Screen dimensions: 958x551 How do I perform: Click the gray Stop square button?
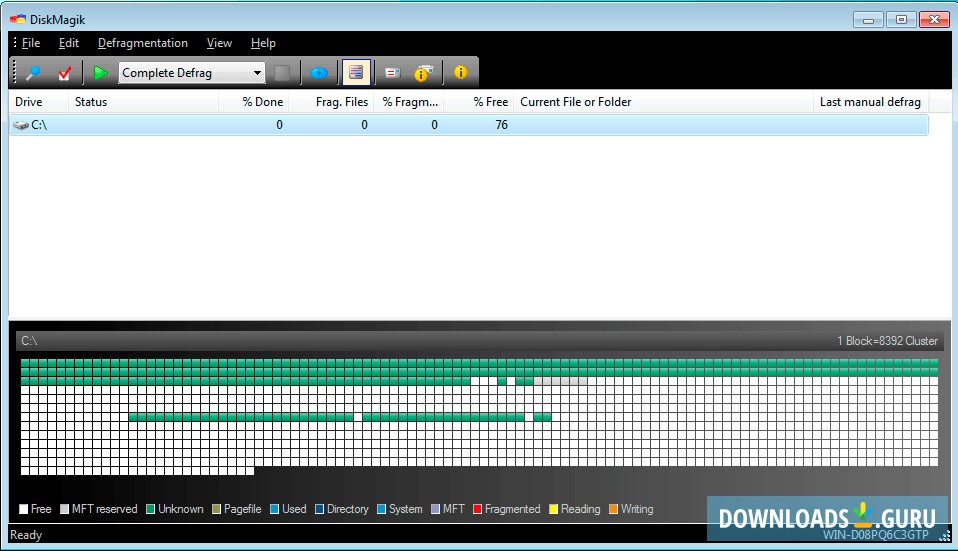(x=282, y=73)
